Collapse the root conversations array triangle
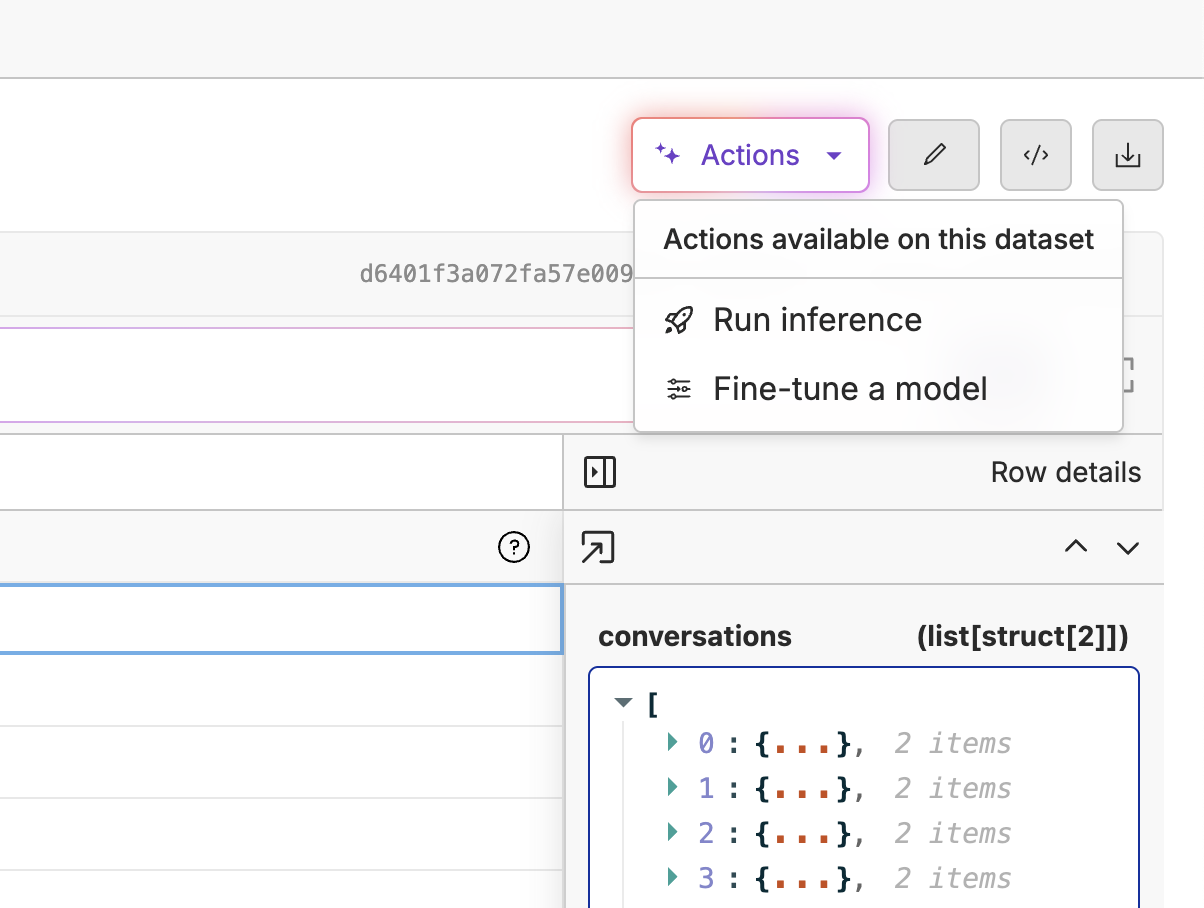The height and width of the screenshot is (908, 1204). [x=624, y=703]
